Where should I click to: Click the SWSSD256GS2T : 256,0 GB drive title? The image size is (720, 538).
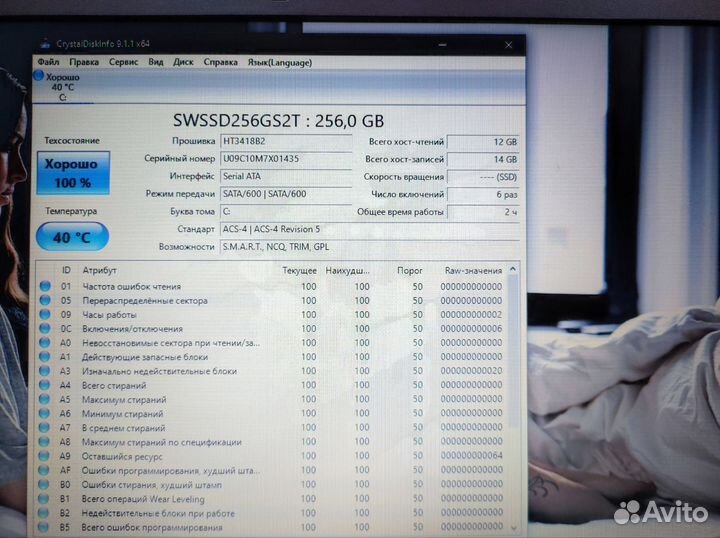(278, 121)
